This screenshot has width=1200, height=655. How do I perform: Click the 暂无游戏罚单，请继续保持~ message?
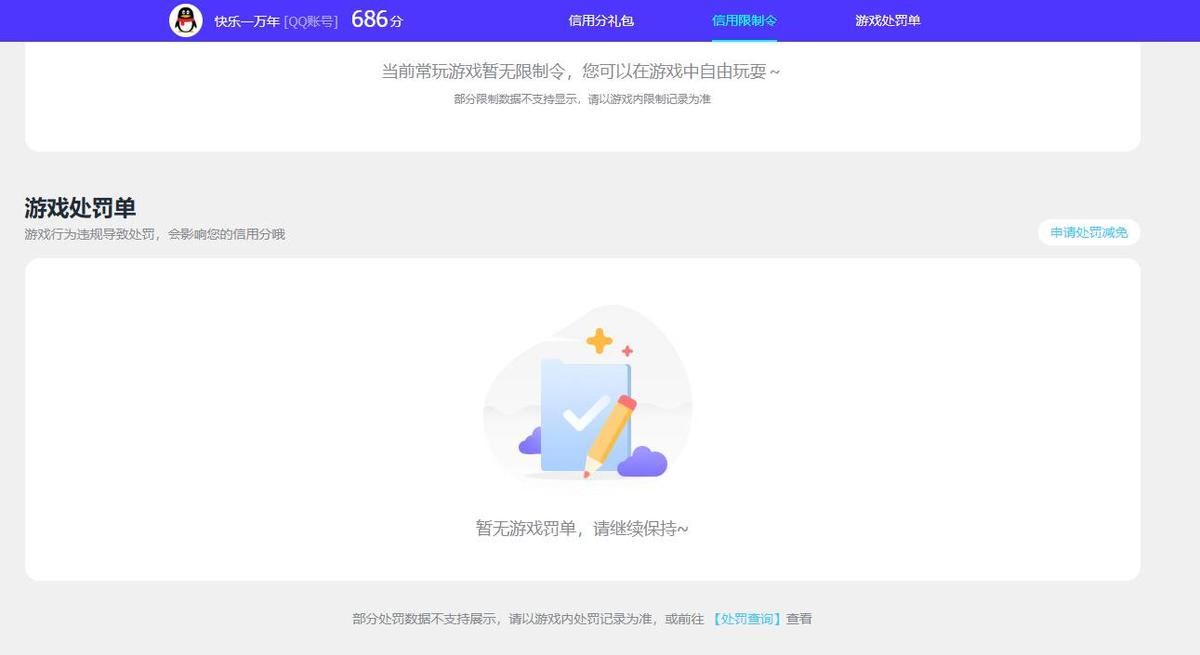click(582, 528)
